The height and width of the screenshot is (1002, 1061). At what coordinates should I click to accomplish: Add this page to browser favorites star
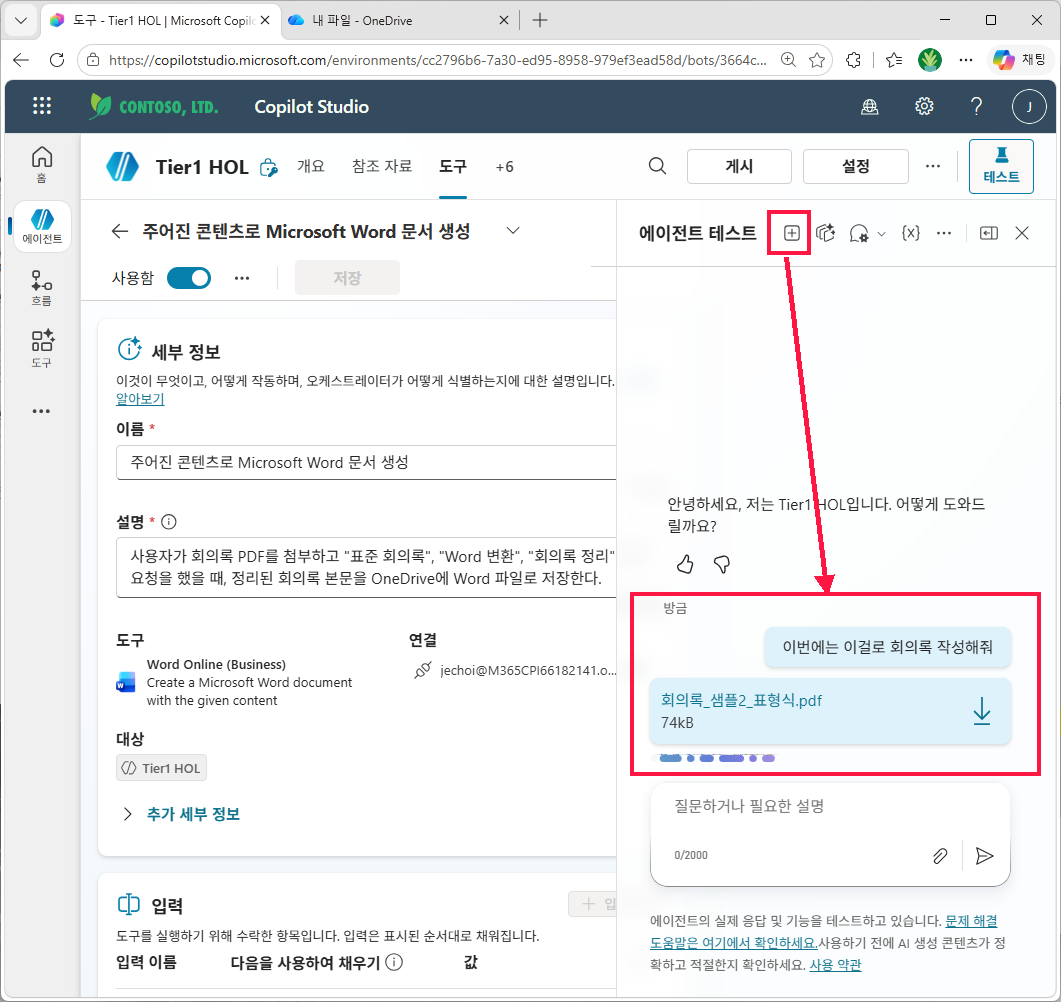coord(817,60)
